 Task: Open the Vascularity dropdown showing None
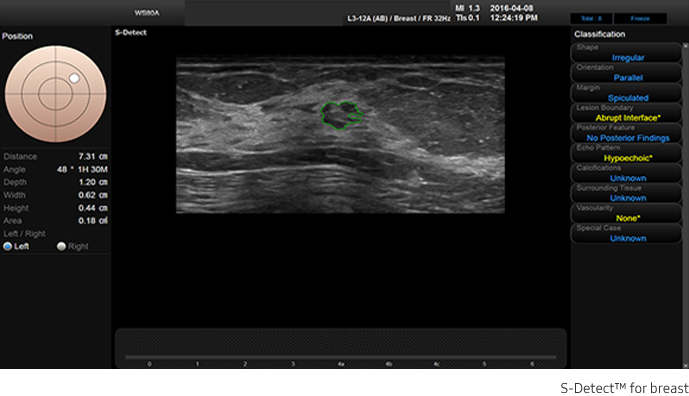coord(626,214)
